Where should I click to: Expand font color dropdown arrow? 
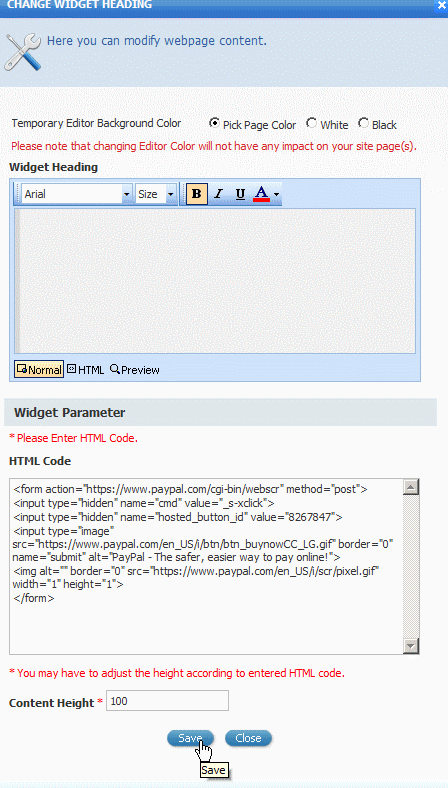point(277,194)
